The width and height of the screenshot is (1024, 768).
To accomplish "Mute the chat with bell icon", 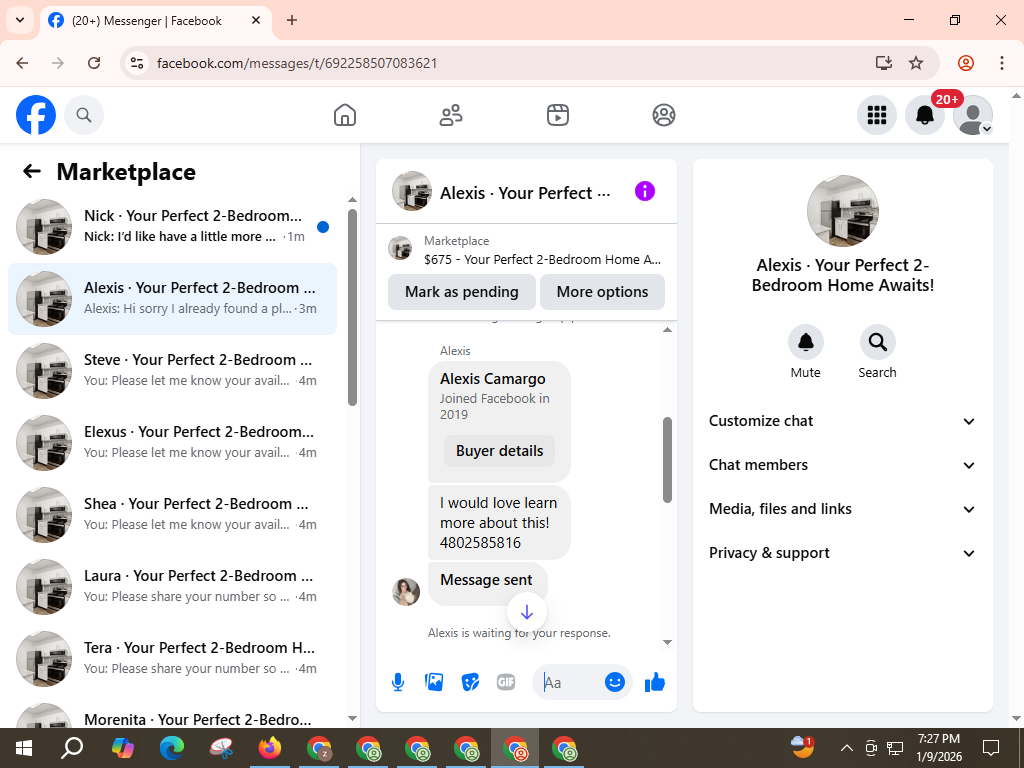I will pos(806,342).
